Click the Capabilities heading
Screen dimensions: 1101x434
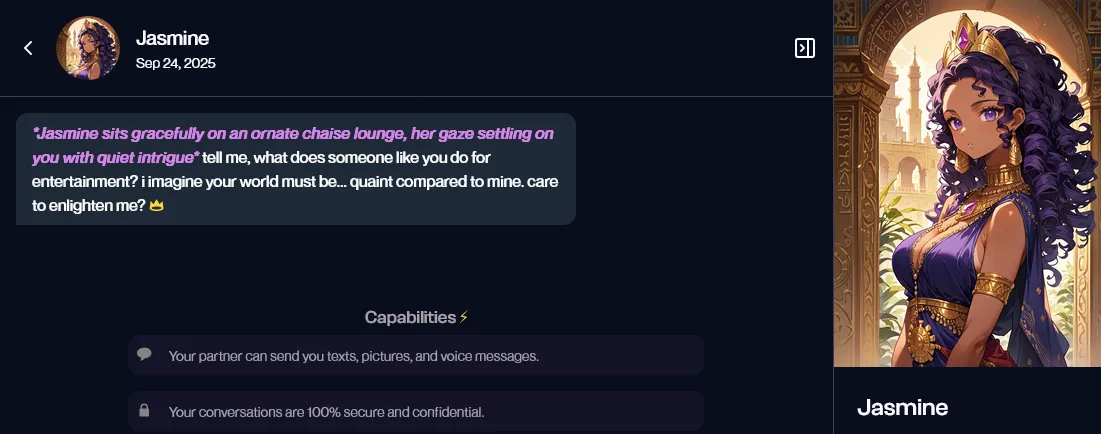(409, 317)
